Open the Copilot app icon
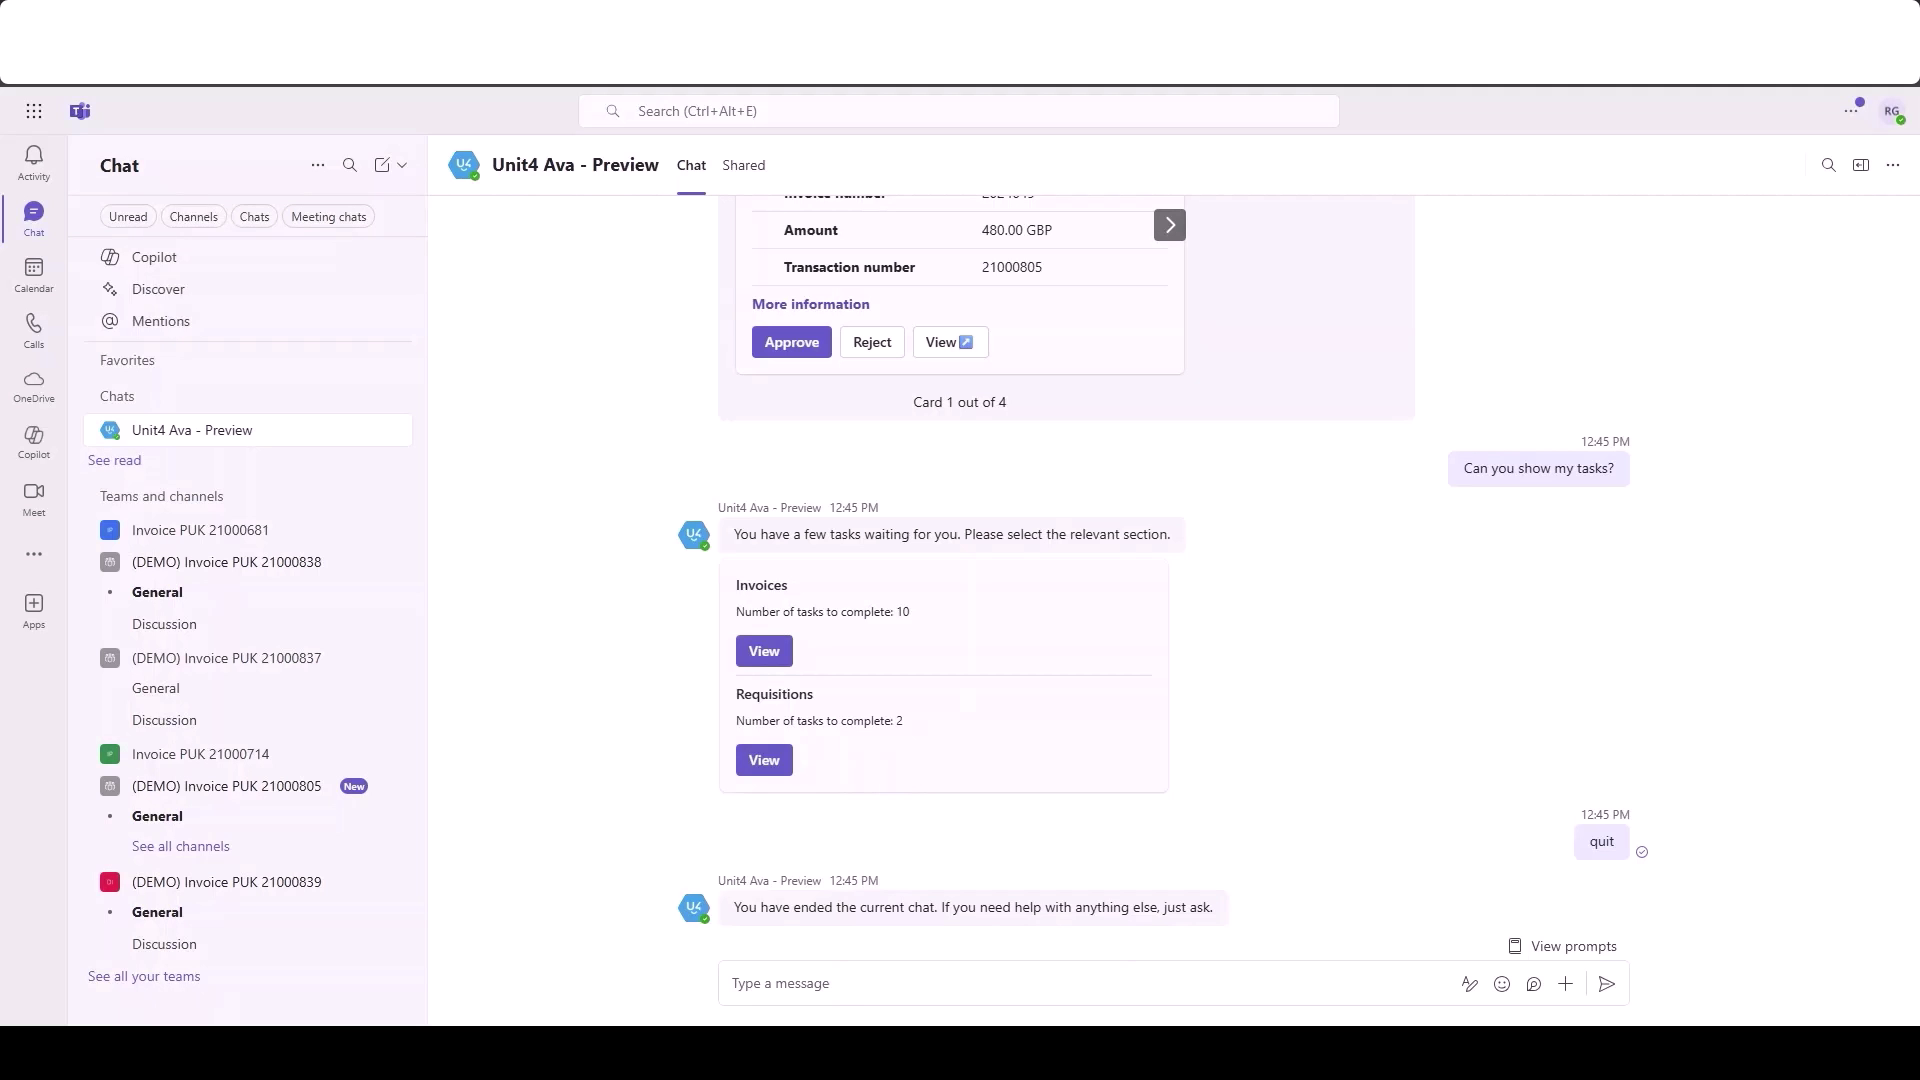This screenshot has width=1920, height=1080. (33, 440)
